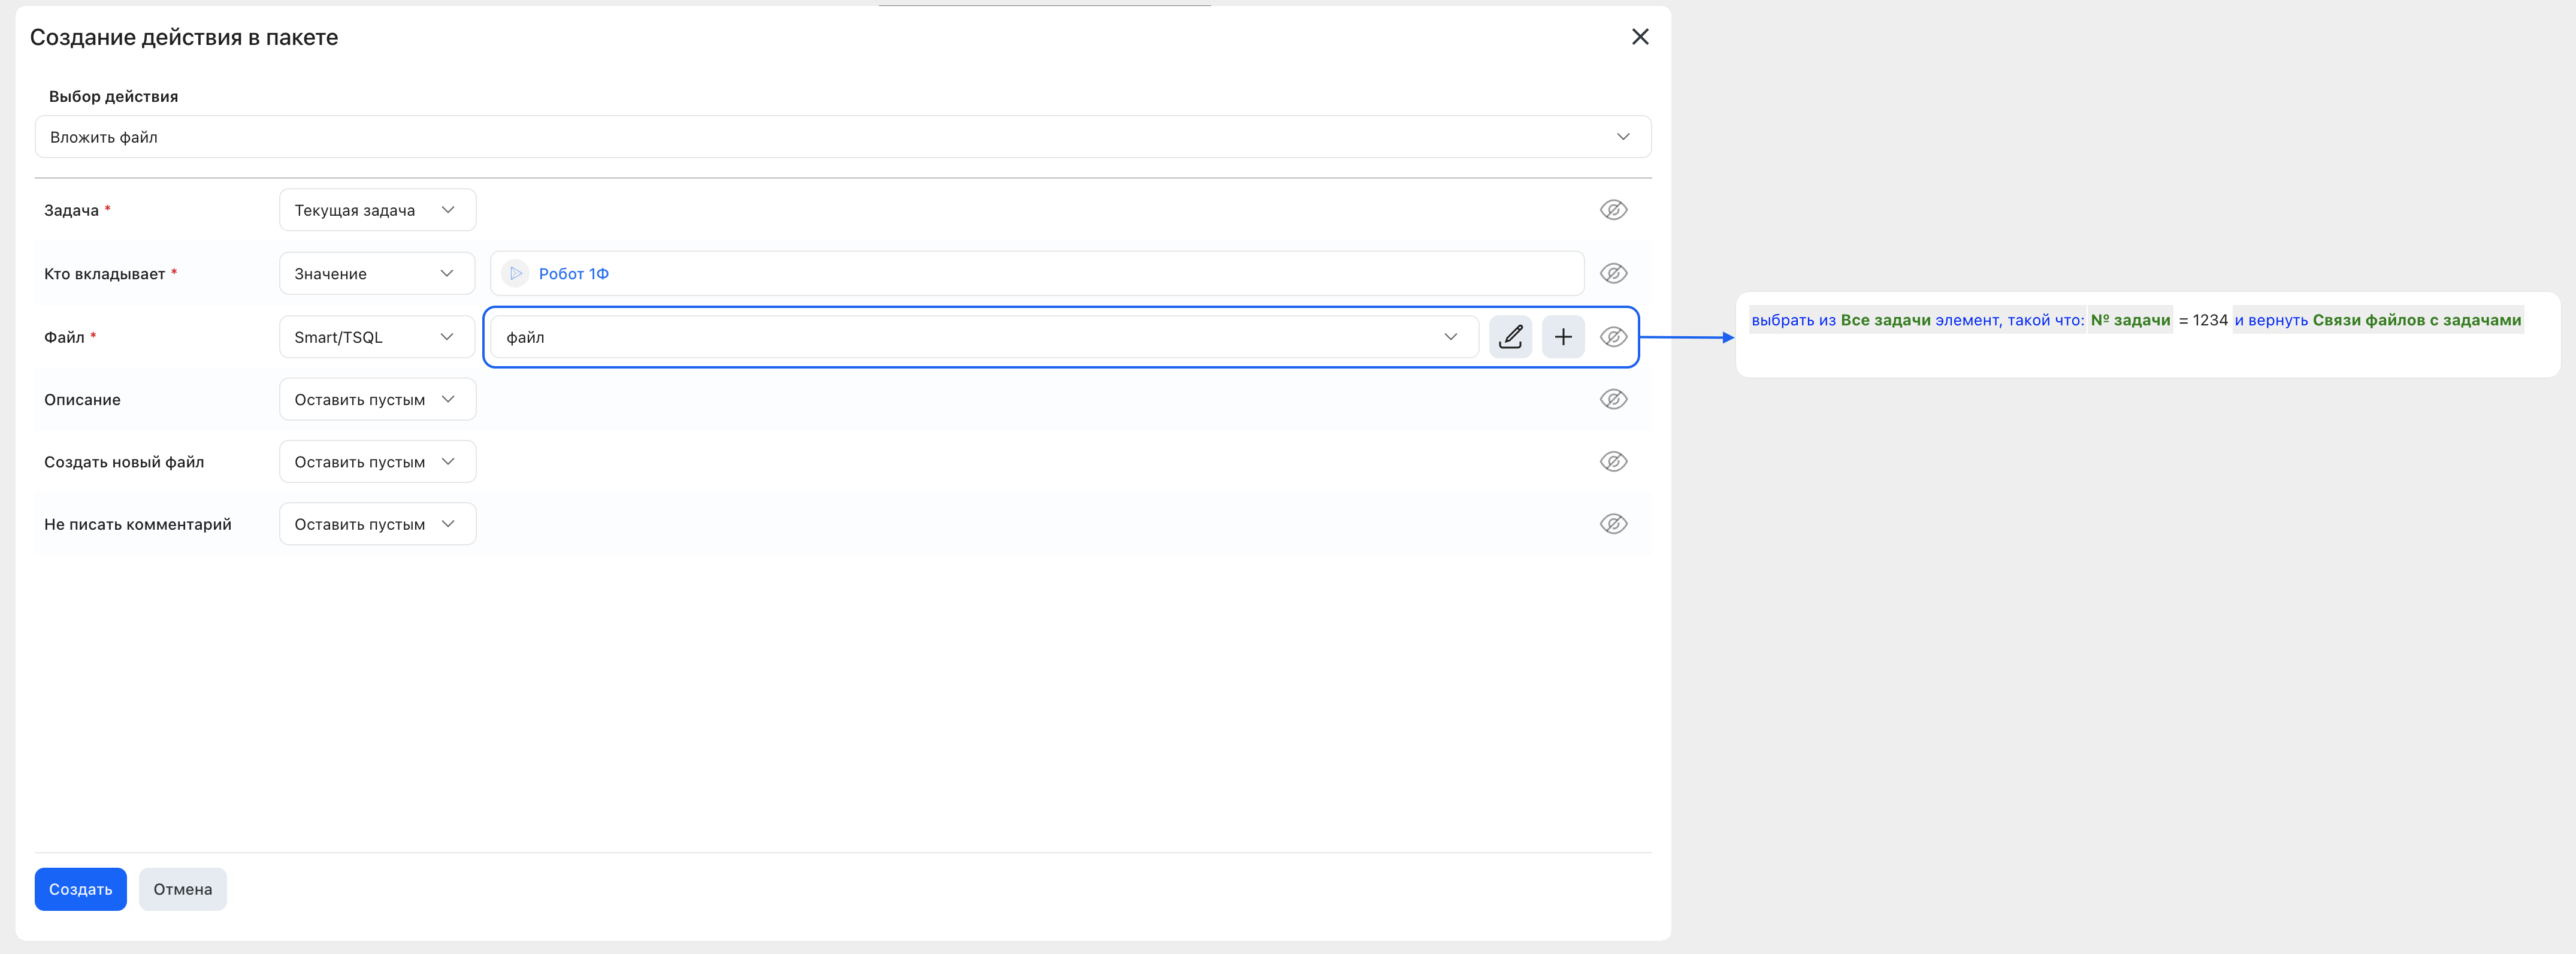Viewport: 2576px width, 954px height.
Task: Click the Задача field label
Action: tap(71, 210)
